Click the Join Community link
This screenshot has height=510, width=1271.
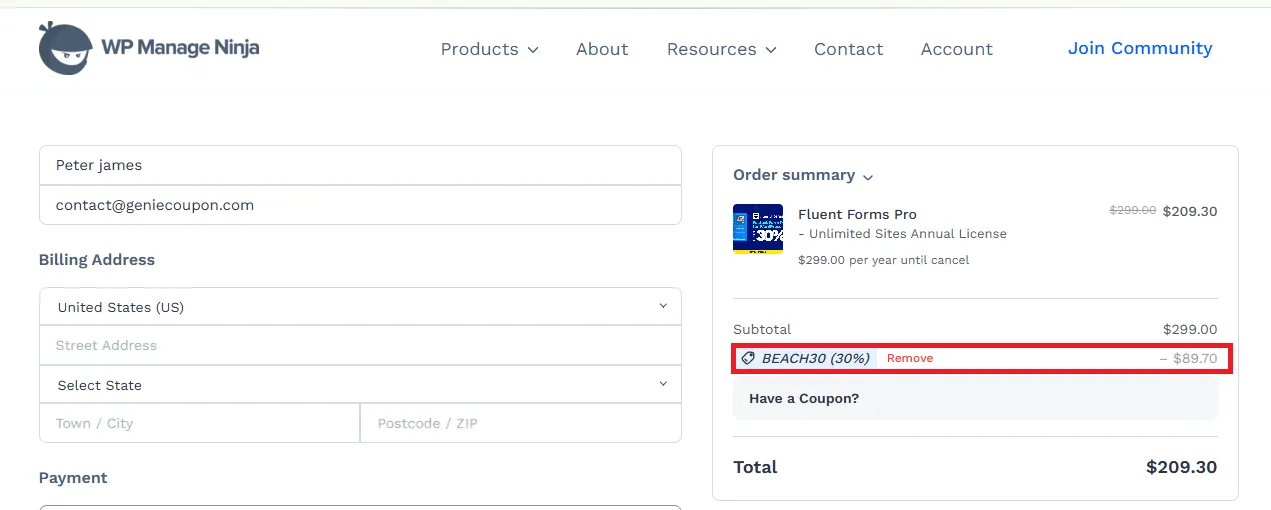pos(1140,48)
